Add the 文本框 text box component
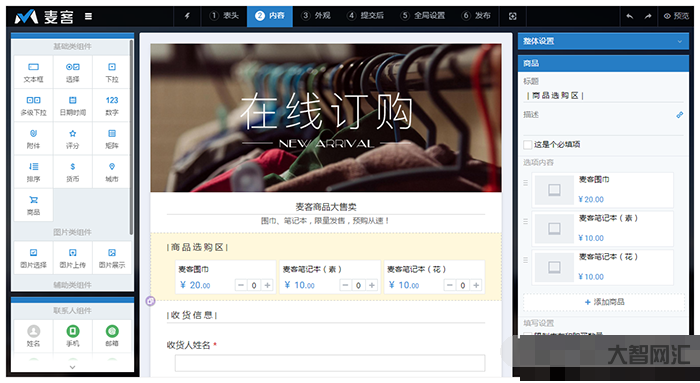Screen dimensions: 700x383 [33, 72]
